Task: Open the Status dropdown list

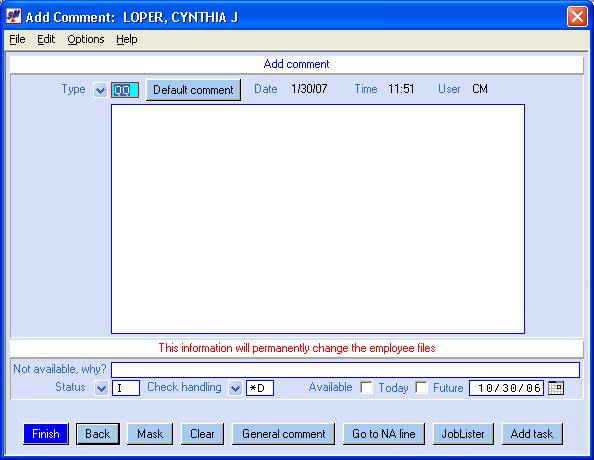Action: (x=101, y=388)
